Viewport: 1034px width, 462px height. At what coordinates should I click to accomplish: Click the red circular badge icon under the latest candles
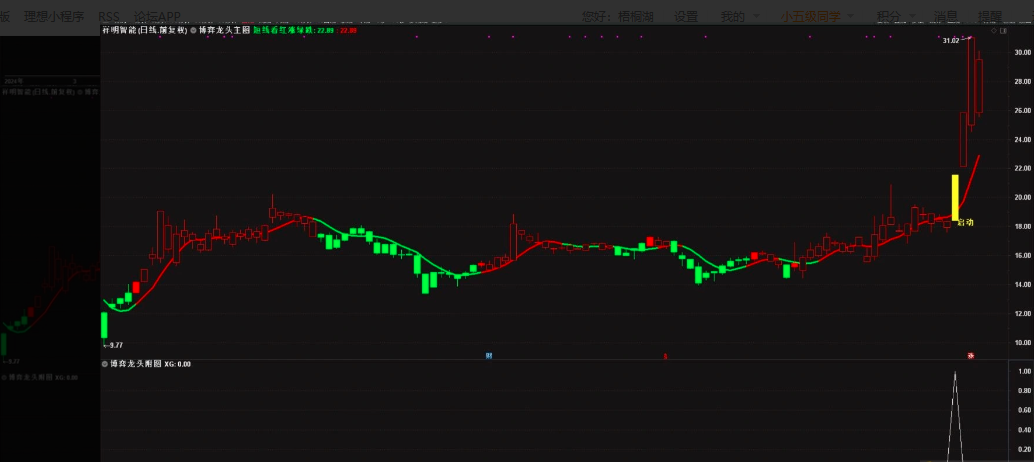[970, 355]
